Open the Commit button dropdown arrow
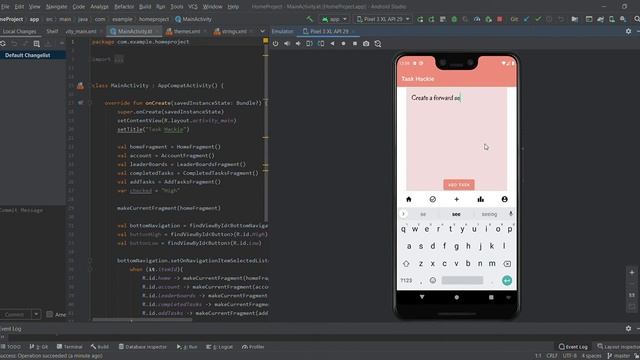640x360 pixels. [x=36, y=314]
